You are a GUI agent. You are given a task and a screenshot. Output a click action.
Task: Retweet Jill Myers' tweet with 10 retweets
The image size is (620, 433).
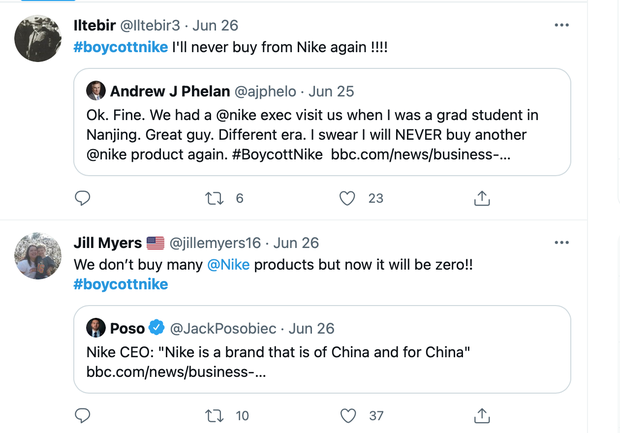[214, 416]
